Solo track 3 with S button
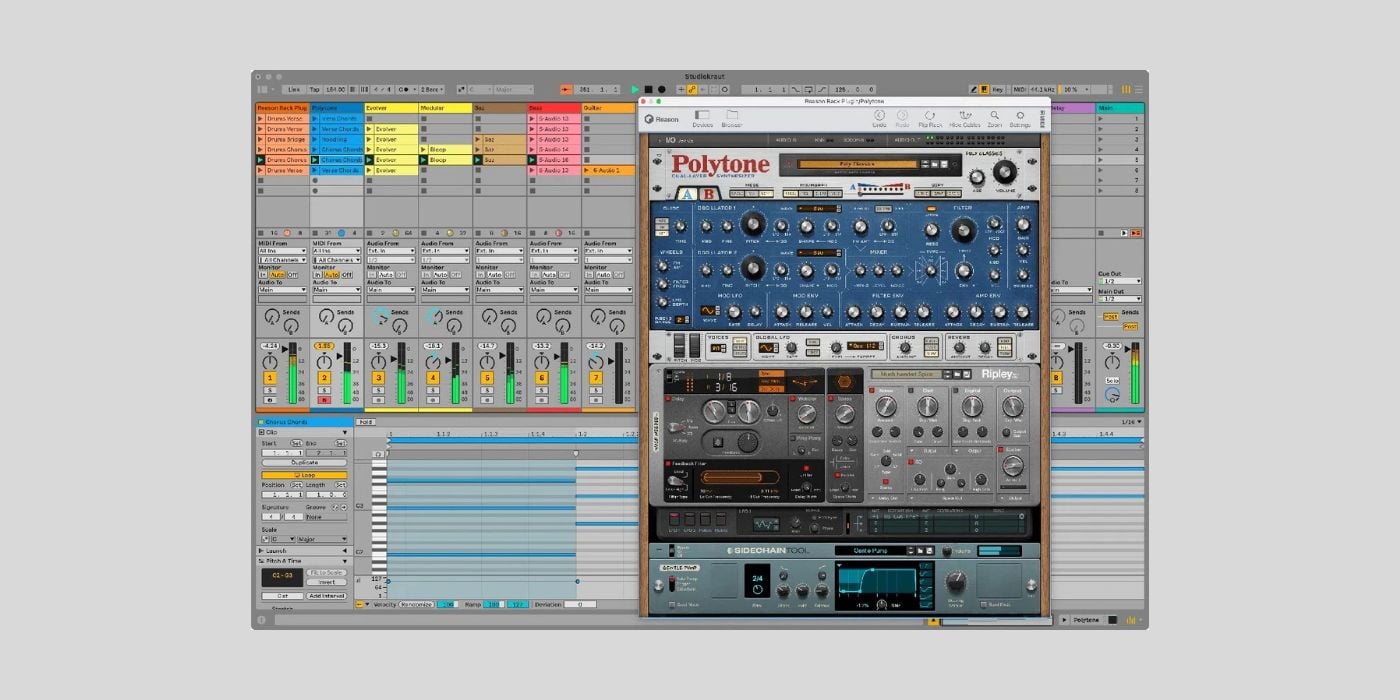 (378, 389)
